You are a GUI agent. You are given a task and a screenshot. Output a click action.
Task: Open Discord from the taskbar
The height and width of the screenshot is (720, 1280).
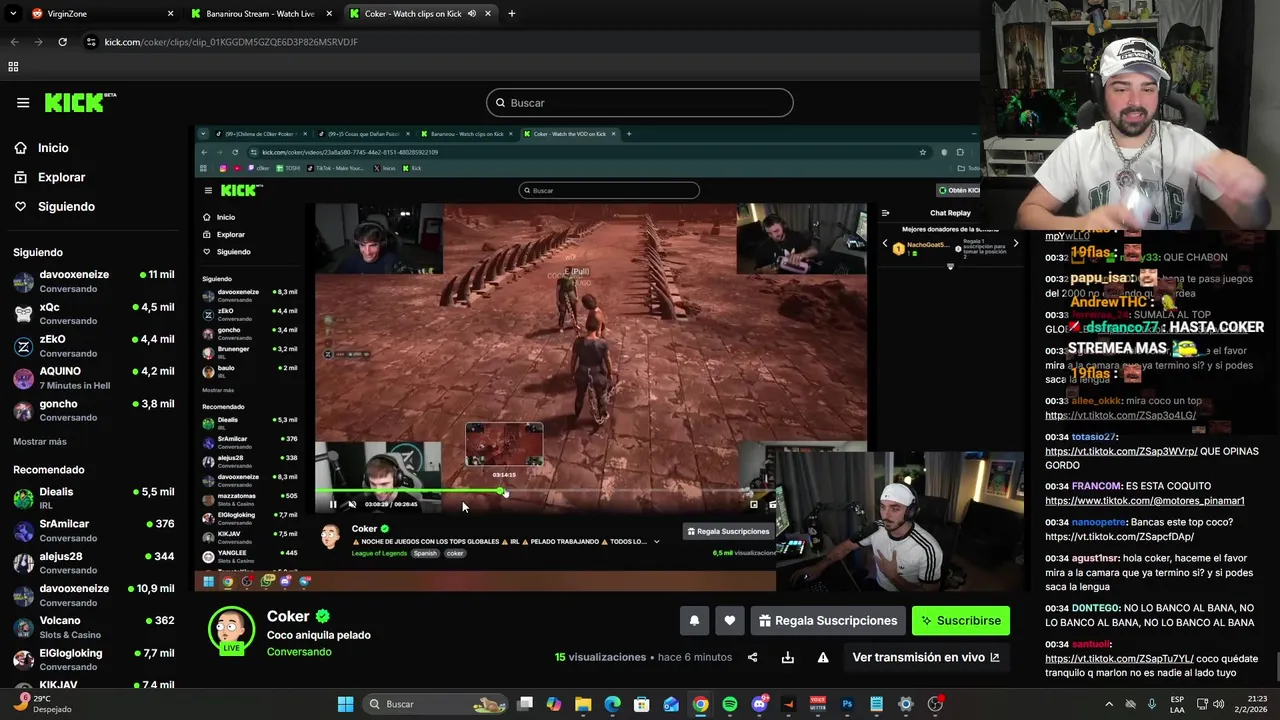(x=759, y=704)
